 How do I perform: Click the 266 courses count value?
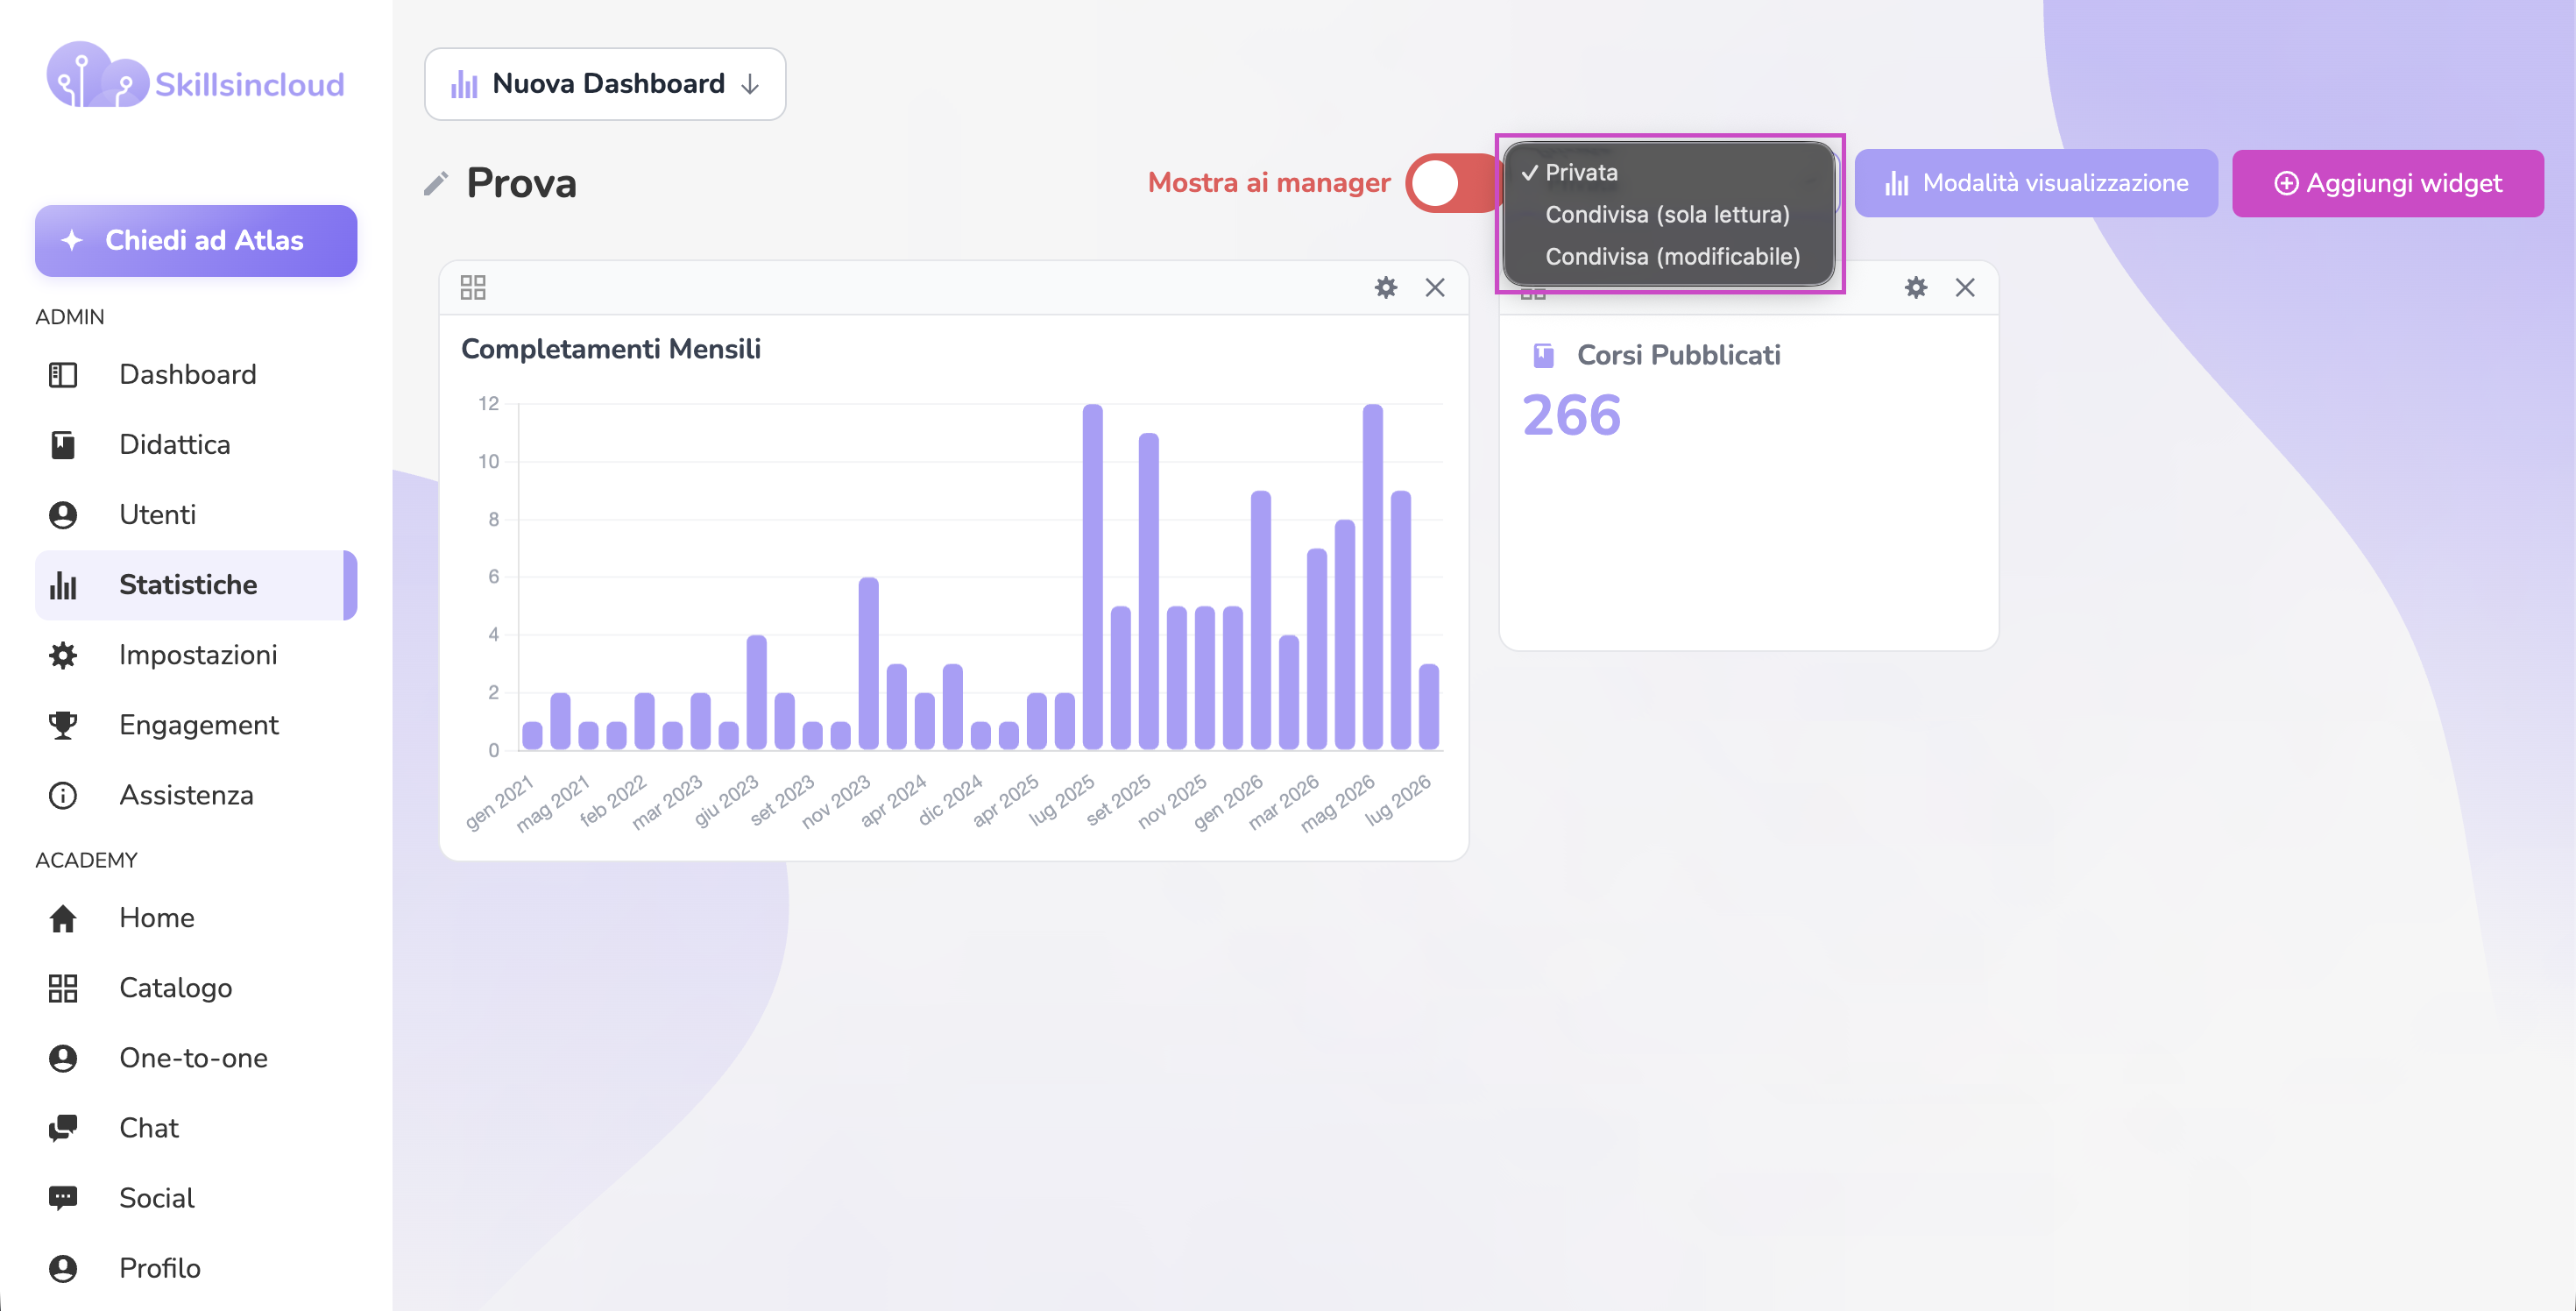1571,415
